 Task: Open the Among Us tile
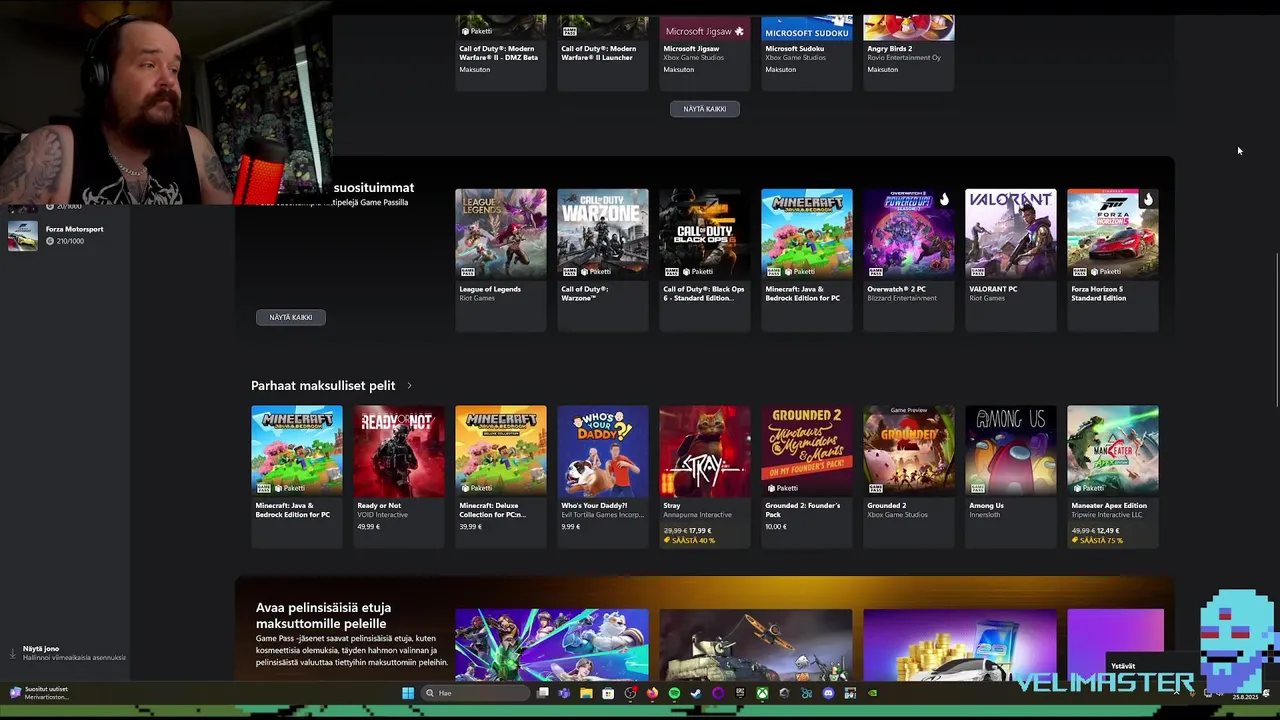[x=1011, y=476]
